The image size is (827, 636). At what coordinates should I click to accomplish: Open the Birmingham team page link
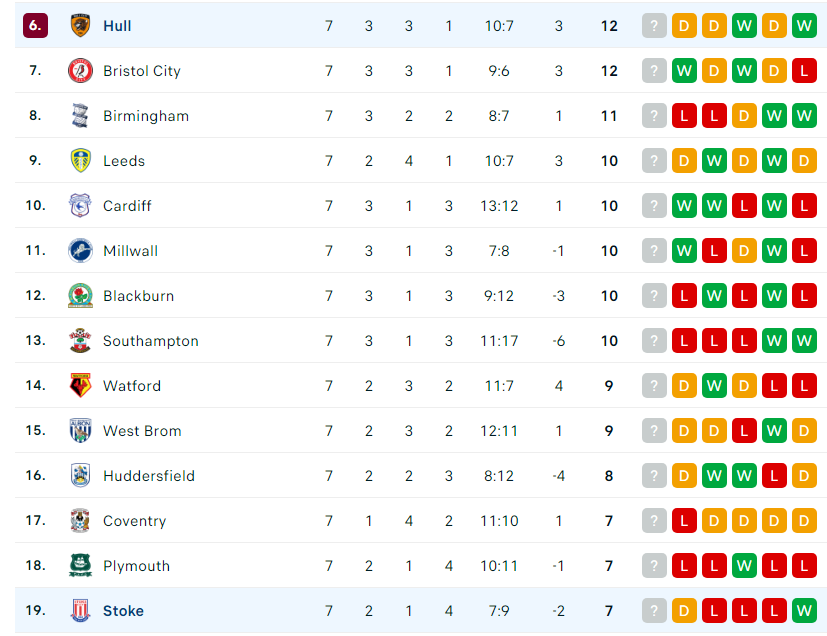[146, 116]
